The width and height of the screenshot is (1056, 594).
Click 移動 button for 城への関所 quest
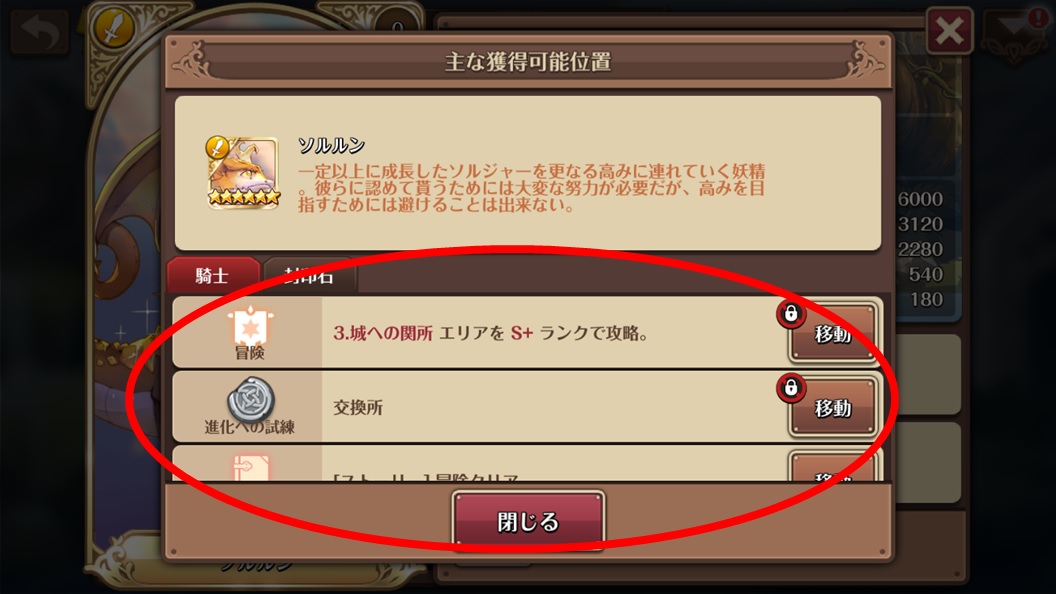833,333
